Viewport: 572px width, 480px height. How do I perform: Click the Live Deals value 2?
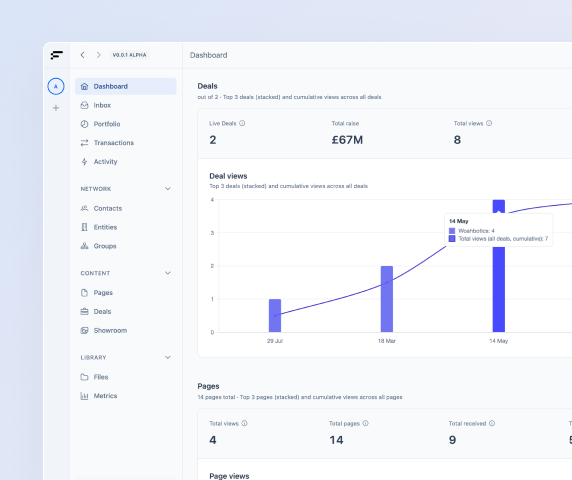coord(213,140)
